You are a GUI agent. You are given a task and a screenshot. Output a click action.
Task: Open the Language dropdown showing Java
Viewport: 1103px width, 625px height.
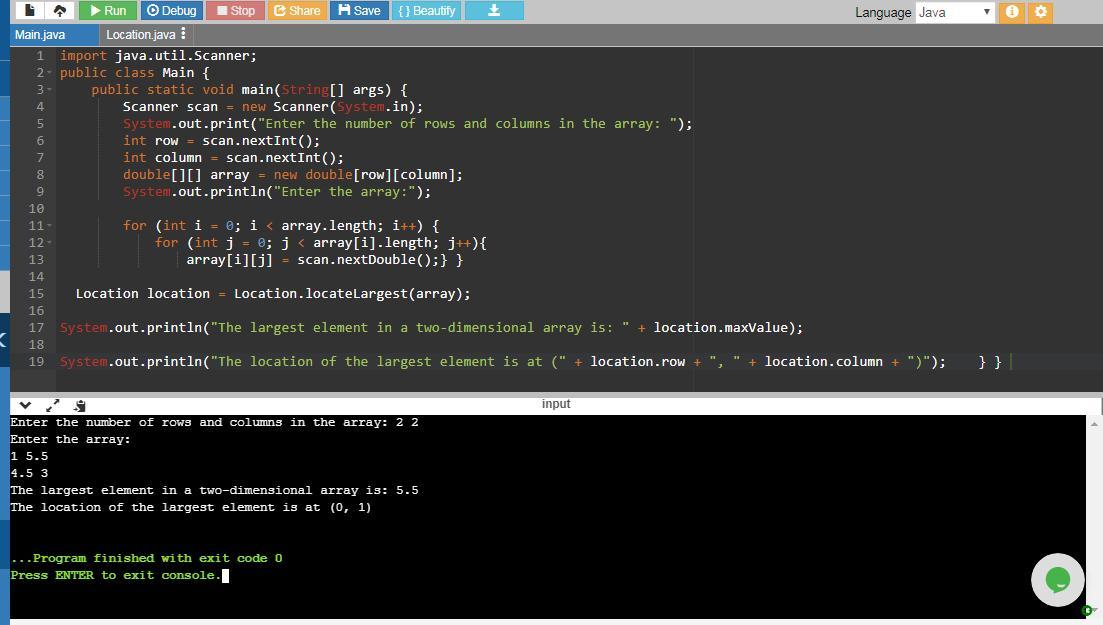954,12
